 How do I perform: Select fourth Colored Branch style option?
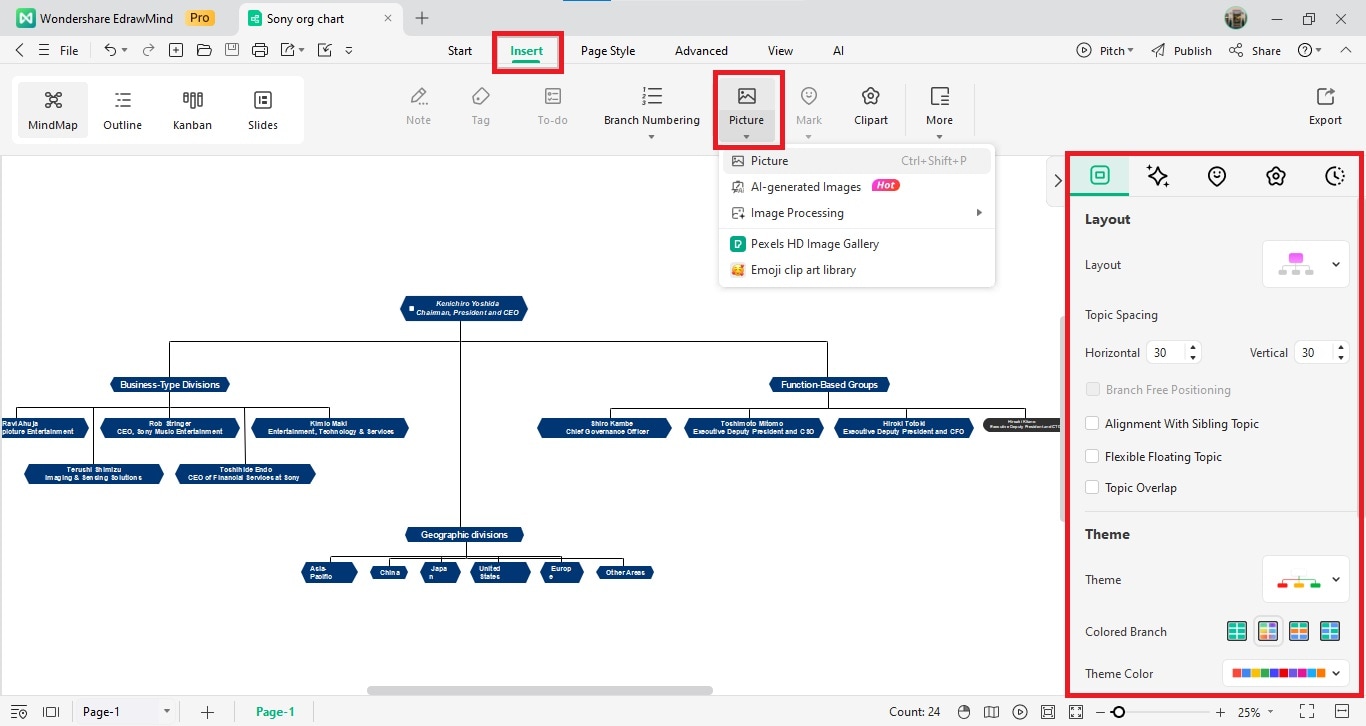[x=1330, y=631]
